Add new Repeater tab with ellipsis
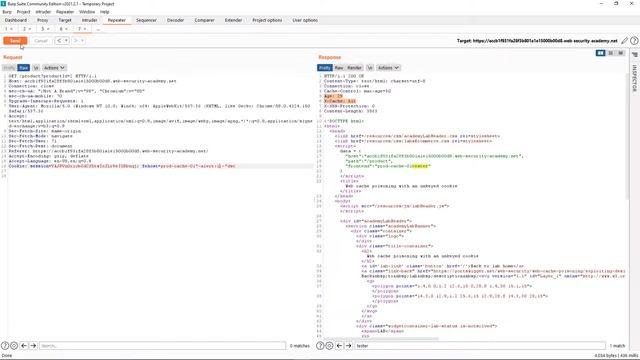Screen dimensions: 640x360 coord(98,29)
